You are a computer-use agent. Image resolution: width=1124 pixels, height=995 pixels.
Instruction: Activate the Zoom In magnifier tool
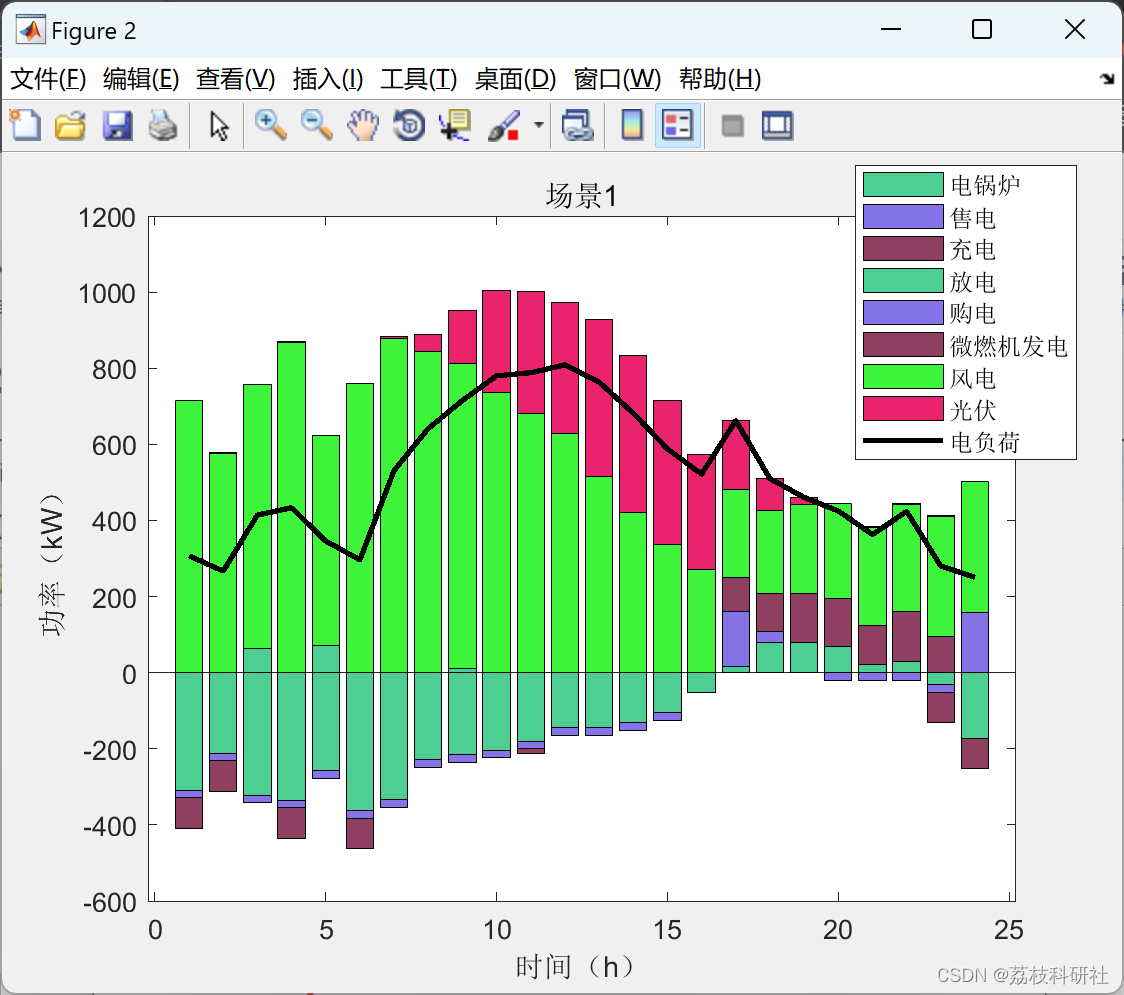[x=270, y=125]
